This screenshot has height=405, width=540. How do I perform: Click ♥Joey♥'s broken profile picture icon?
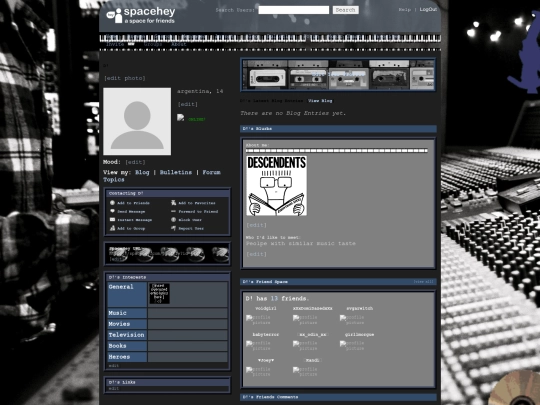pyautogui.click(x=249, y=370)
